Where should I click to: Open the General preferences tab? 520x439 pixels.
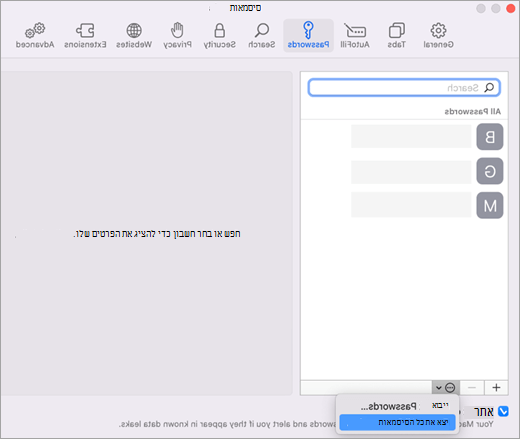(x=438, y=35)
